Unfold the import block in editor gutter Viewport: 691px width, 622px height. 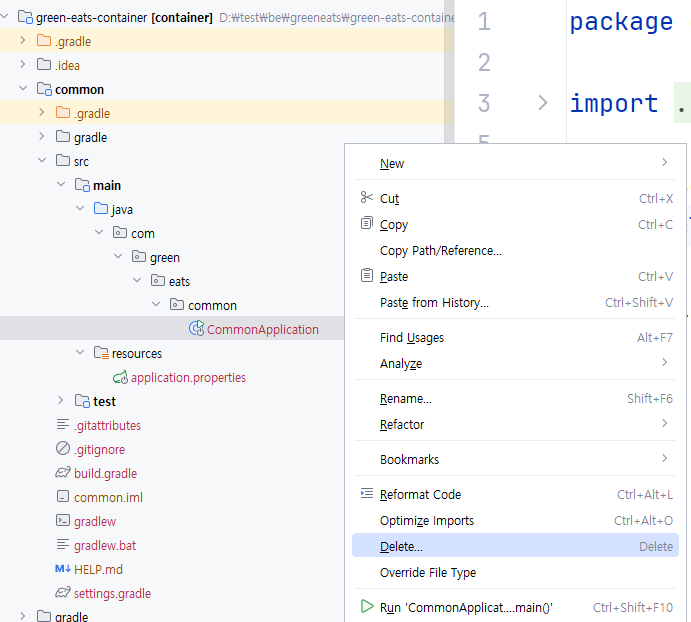coord(542,103)
